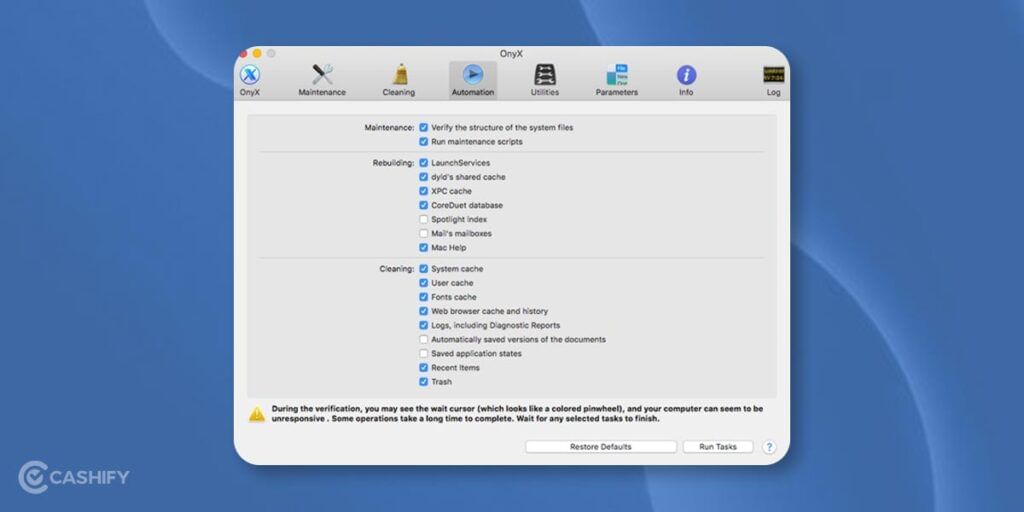Toggle the System cache checkbox

(424, 269)
